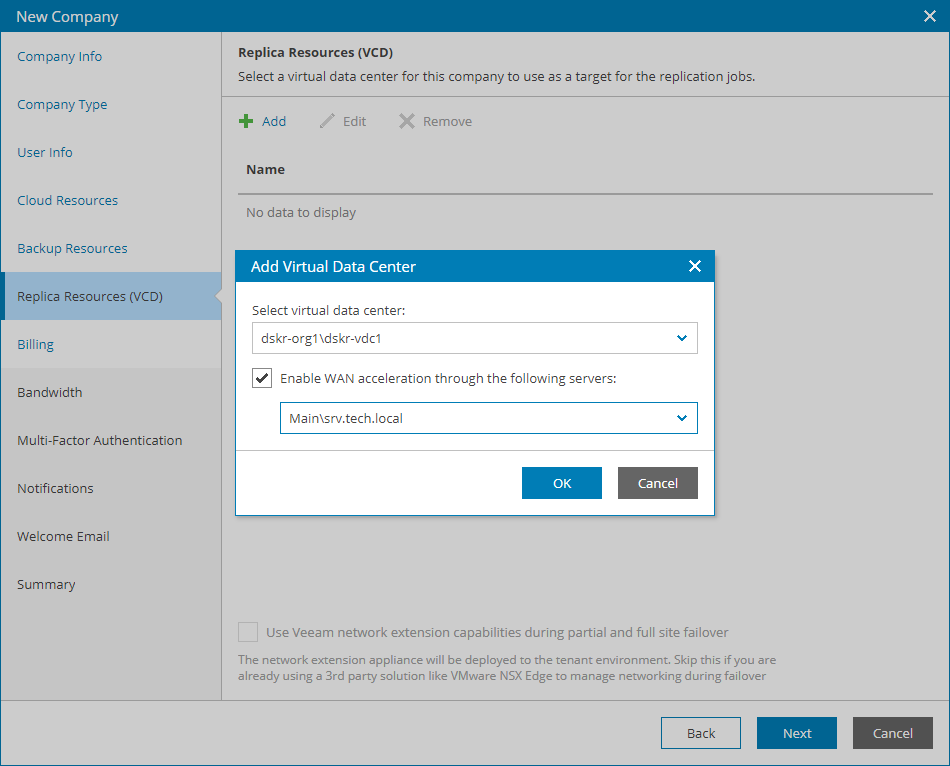The width and height of the screenshot is (950, 766).
Task: Uncheck Enable WAN acceleration checkbox
Action: click(x=262, y=378)
